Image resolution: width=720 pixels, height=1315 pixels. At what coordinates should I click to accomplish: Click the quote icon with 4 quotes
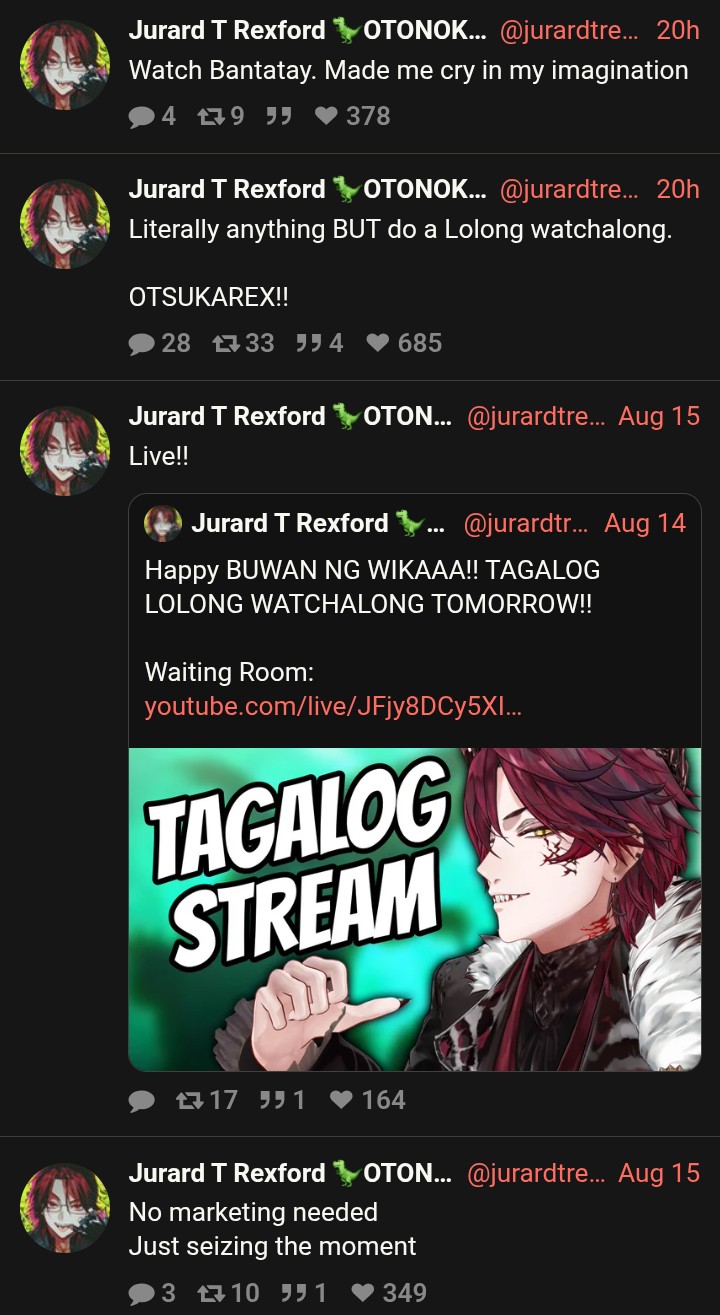pos(319,344)
